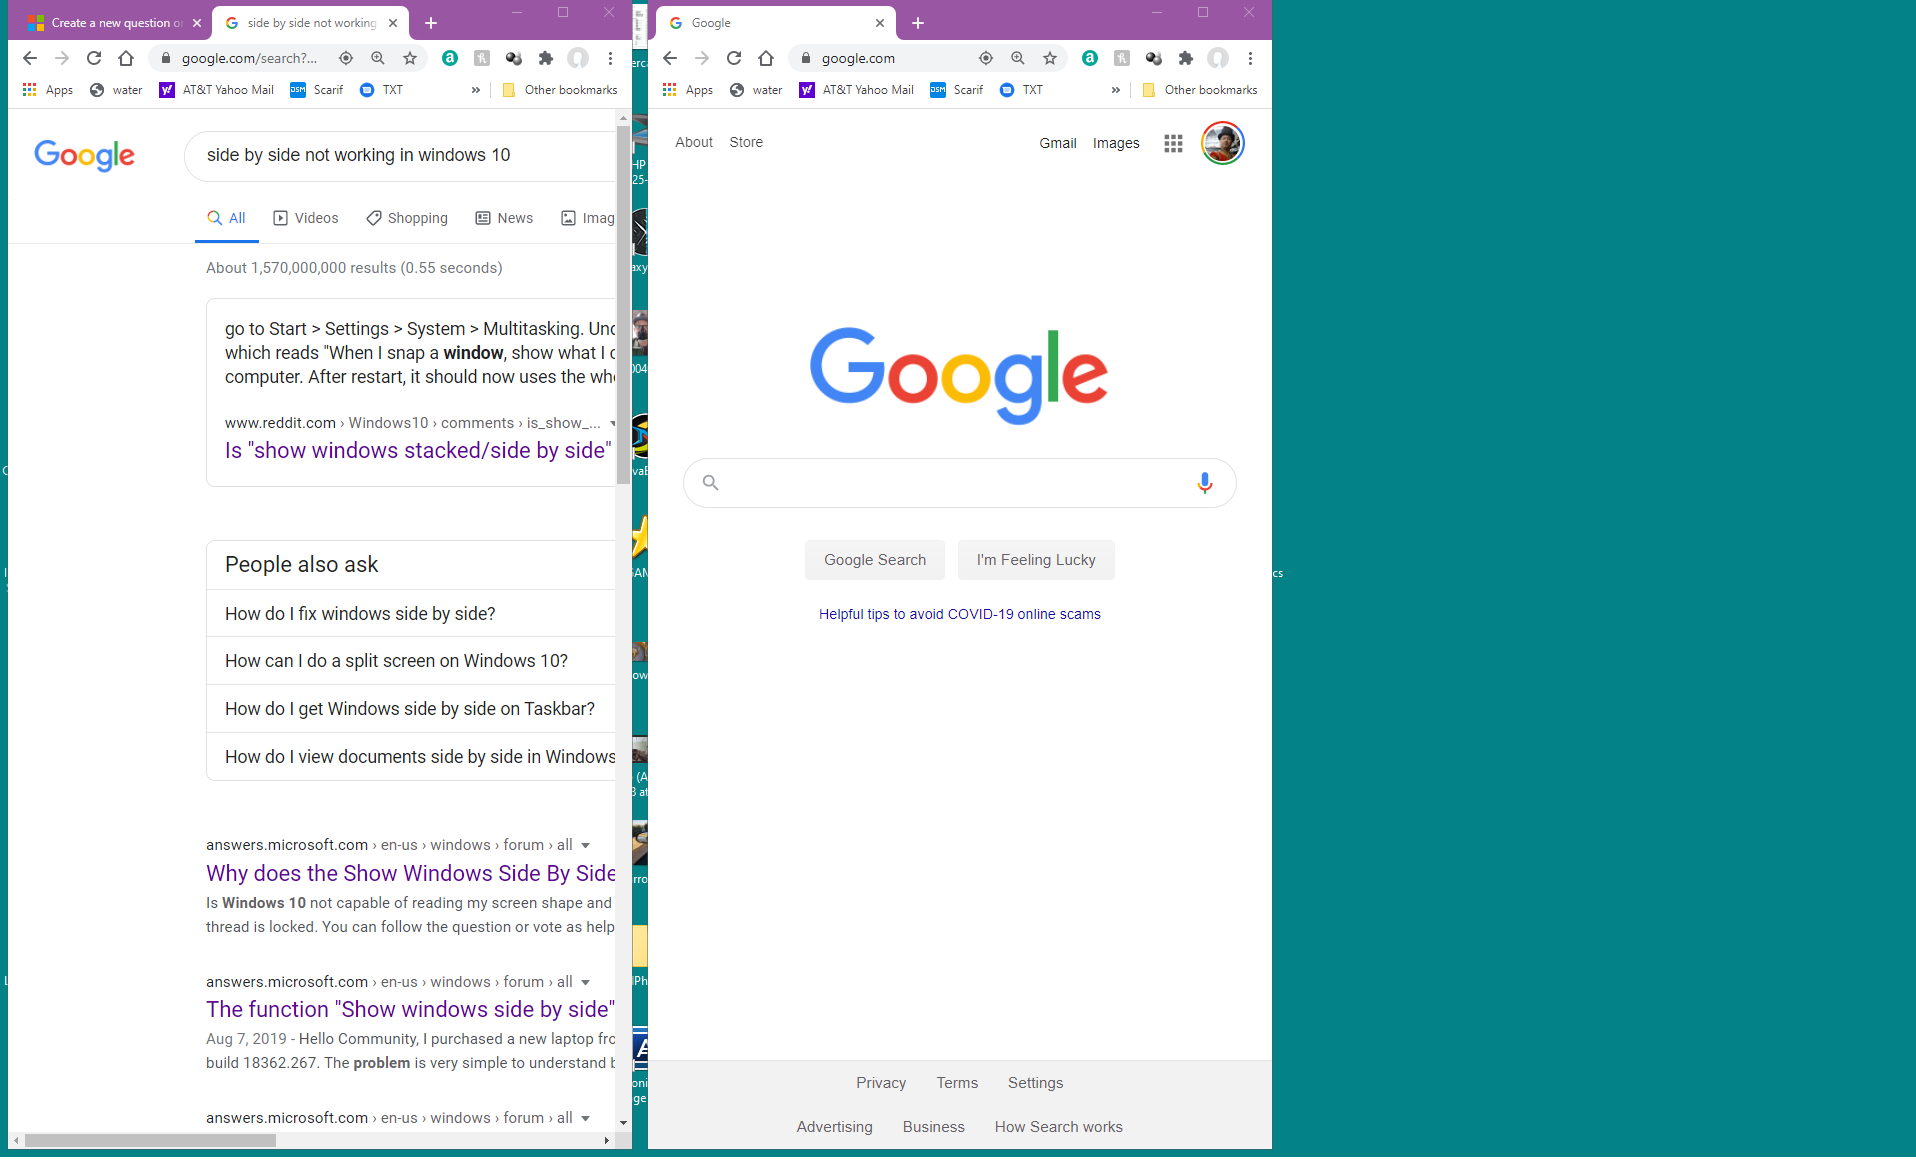Open Chrome menu (three dots) in right window

pyautogui.click(x=1250, y=58)
